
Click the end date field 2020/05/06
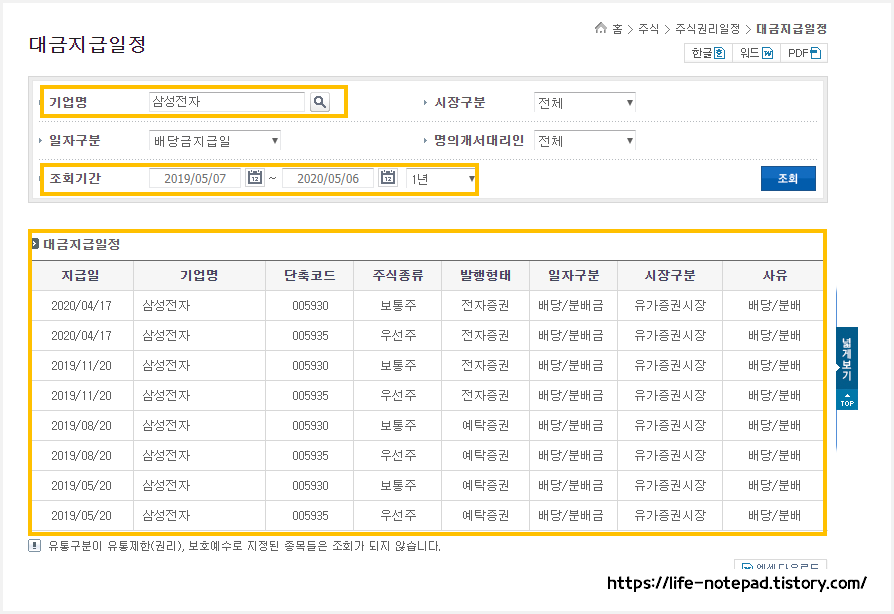[x=328, y=178]
